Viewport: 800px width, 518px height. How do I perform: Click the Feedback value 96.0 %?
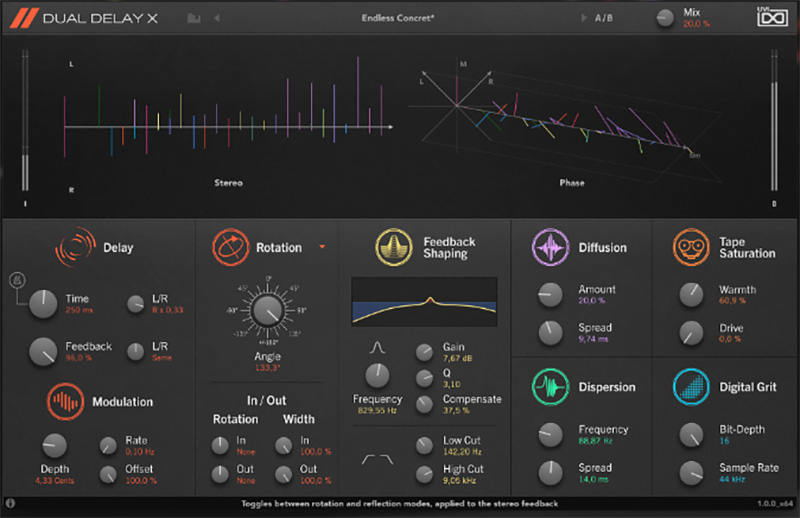pos(79,358)
